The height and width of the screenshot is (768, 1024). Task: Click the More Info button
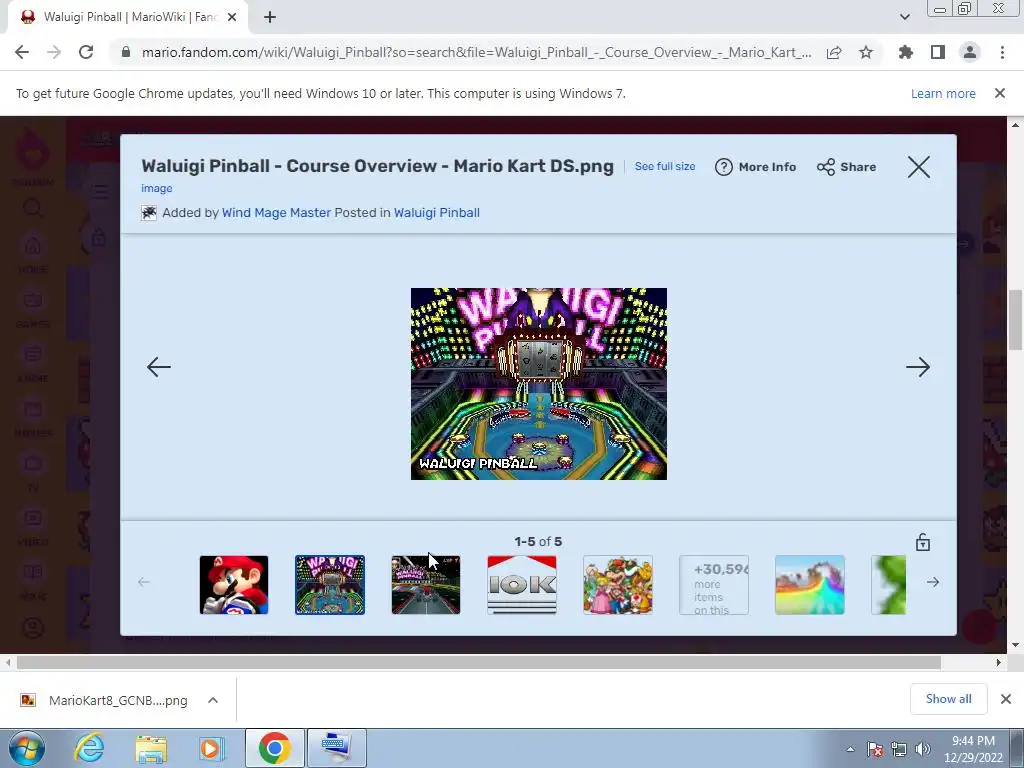pyautogui.click(x=756, y=167)
